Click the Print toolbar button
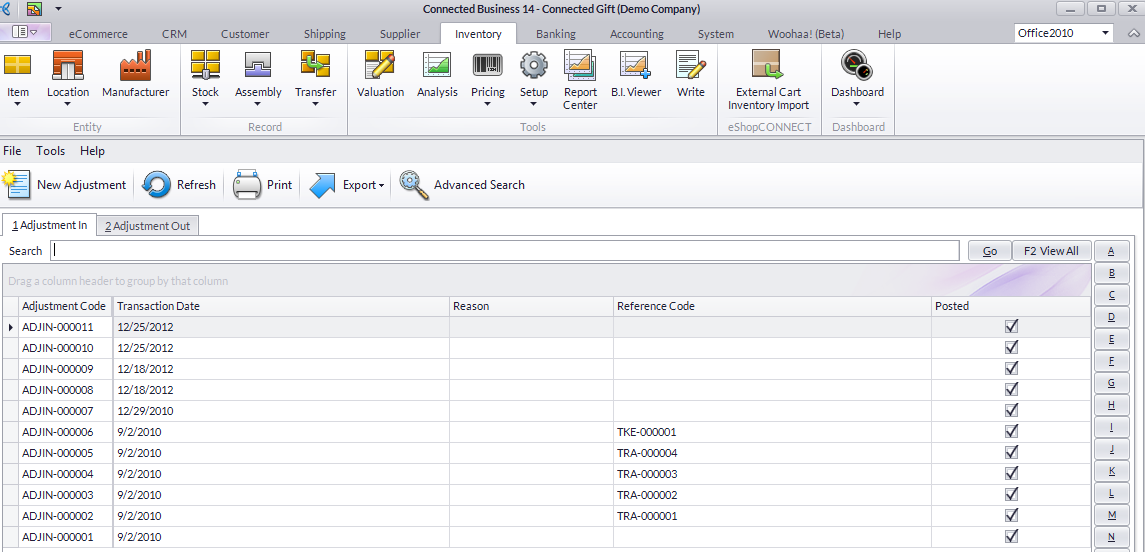 [x=263, y=185]
